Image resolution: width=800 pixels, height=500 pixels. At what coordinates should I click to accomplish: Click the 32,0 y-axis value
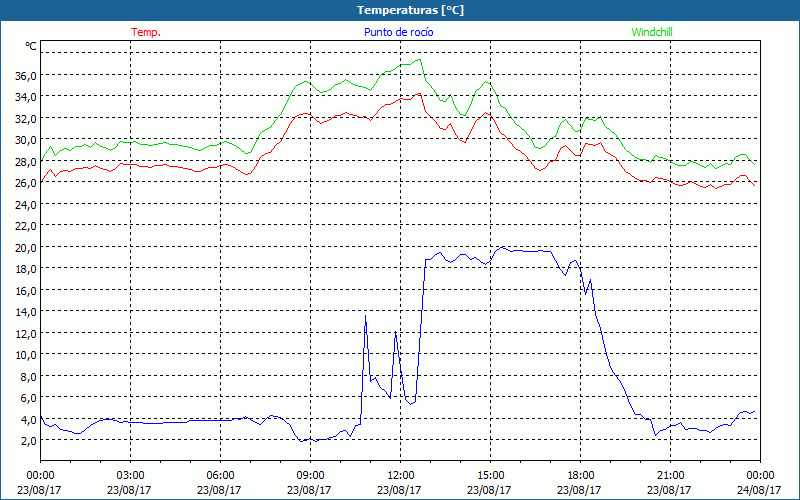point(26,118)
